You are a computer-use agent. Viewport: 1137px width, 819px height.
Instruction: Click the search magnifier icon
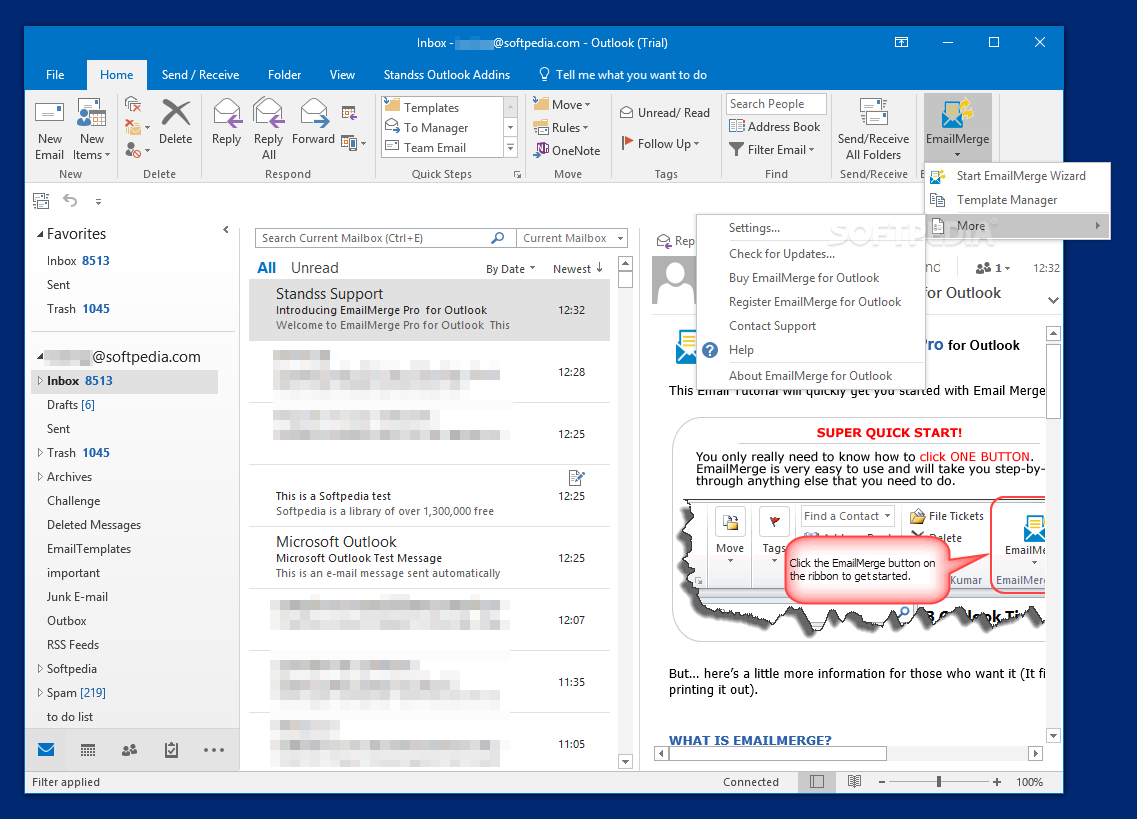(x=497, y=238)
